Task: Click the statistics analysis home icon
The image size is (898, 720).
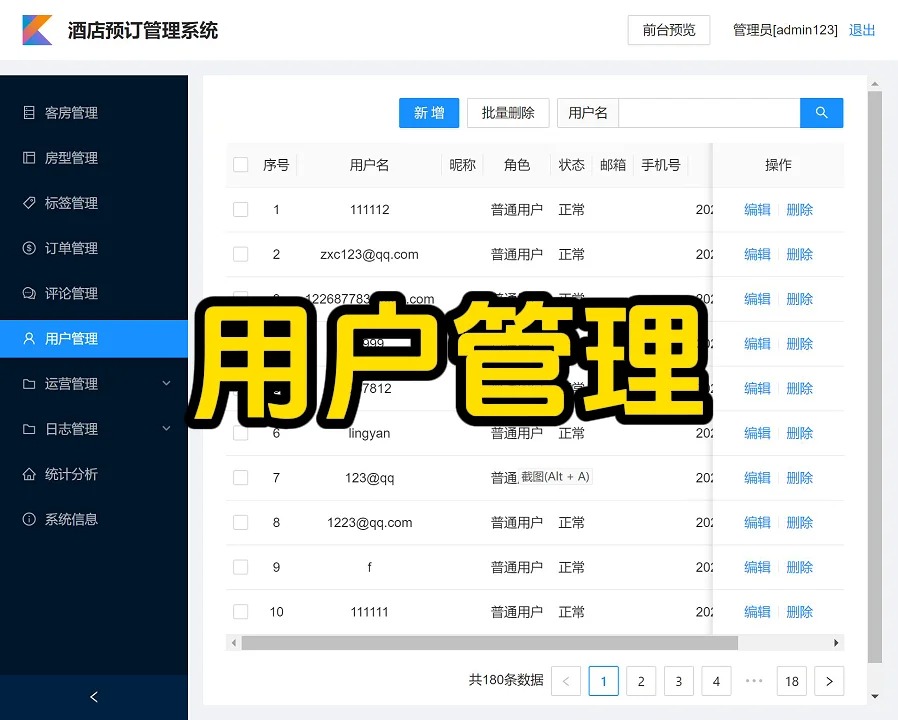Action: [x=29, y=474]
